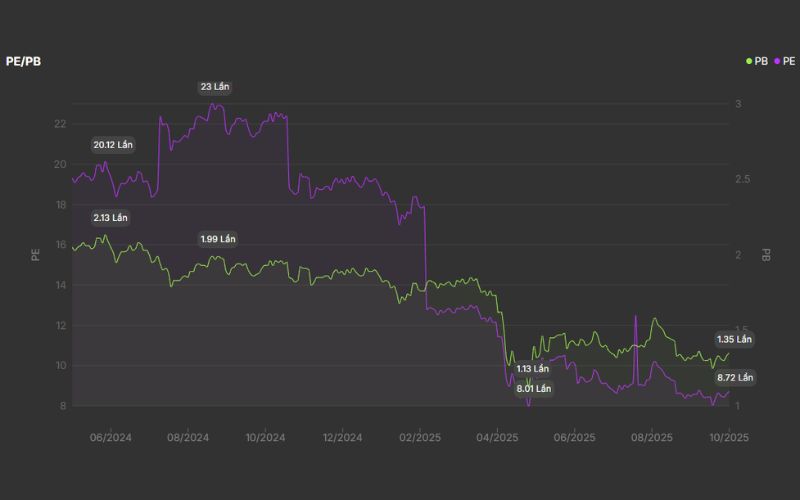Click the purple PE legend dot
This screenshot has height=500, width=800.
pyautogui.click(x=777, y=62)
